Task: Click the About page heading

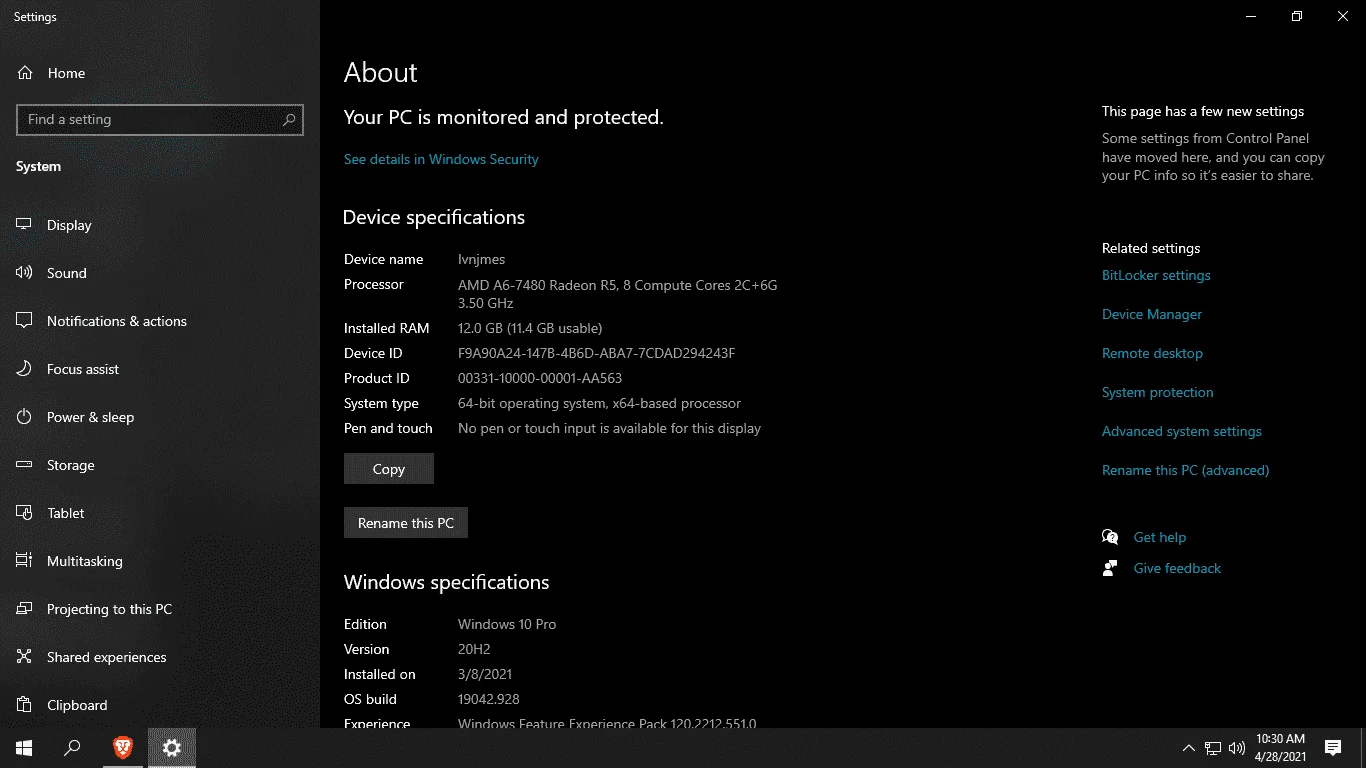Action: pos(380,73)
